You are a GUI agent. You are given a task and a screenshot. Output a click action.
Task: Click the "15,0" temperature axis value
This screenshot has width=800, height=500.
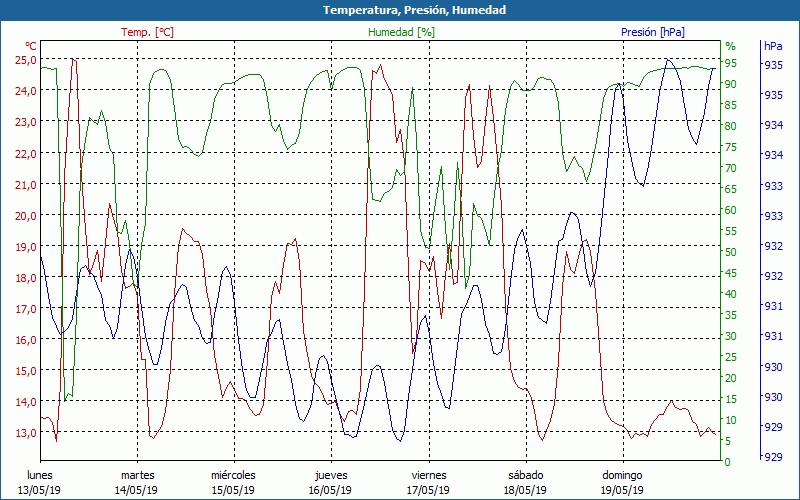tap(26, 371)
